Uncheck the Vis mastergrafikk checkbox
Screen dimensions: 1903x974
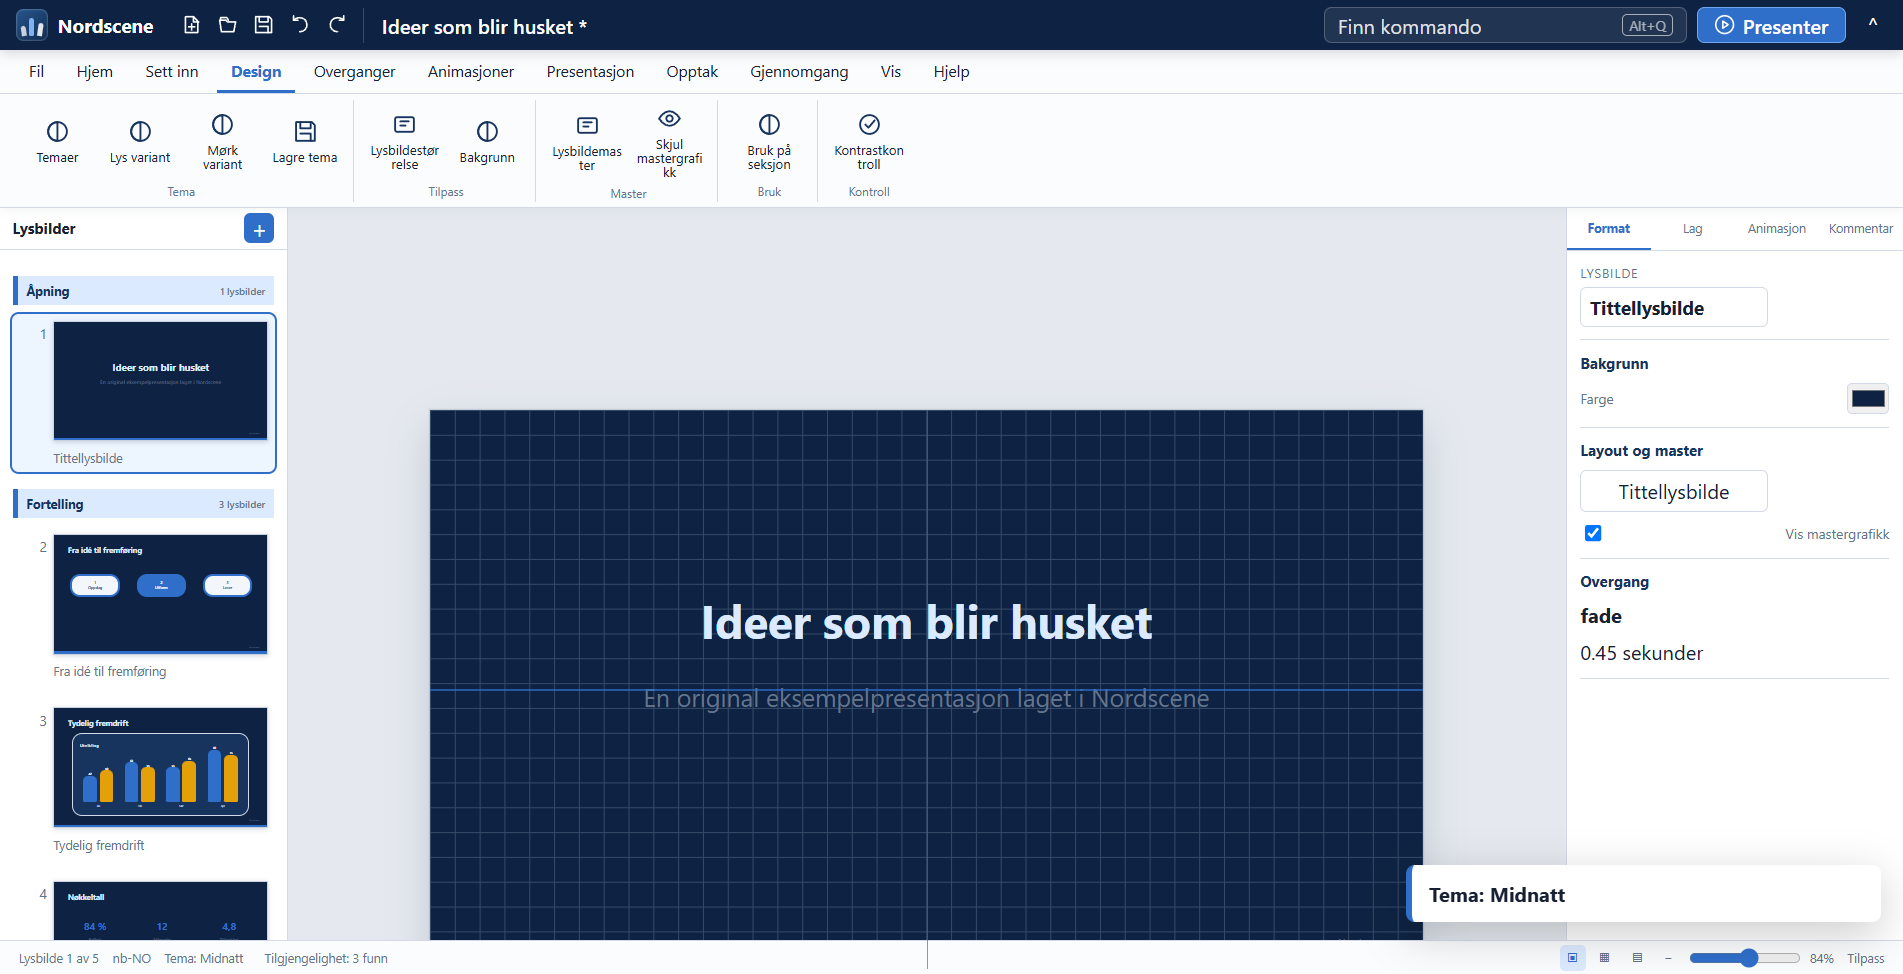(x=1593, y=533)
